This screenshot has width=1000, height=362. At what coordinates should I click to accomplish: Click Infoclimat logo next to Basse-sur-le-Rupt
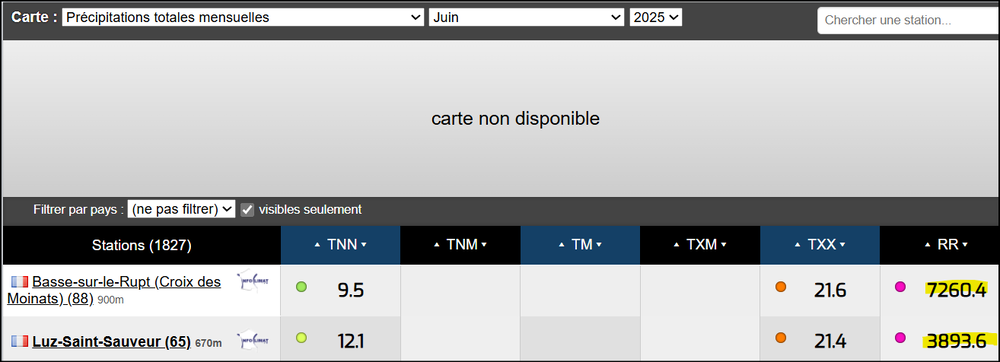pos(253,281)
